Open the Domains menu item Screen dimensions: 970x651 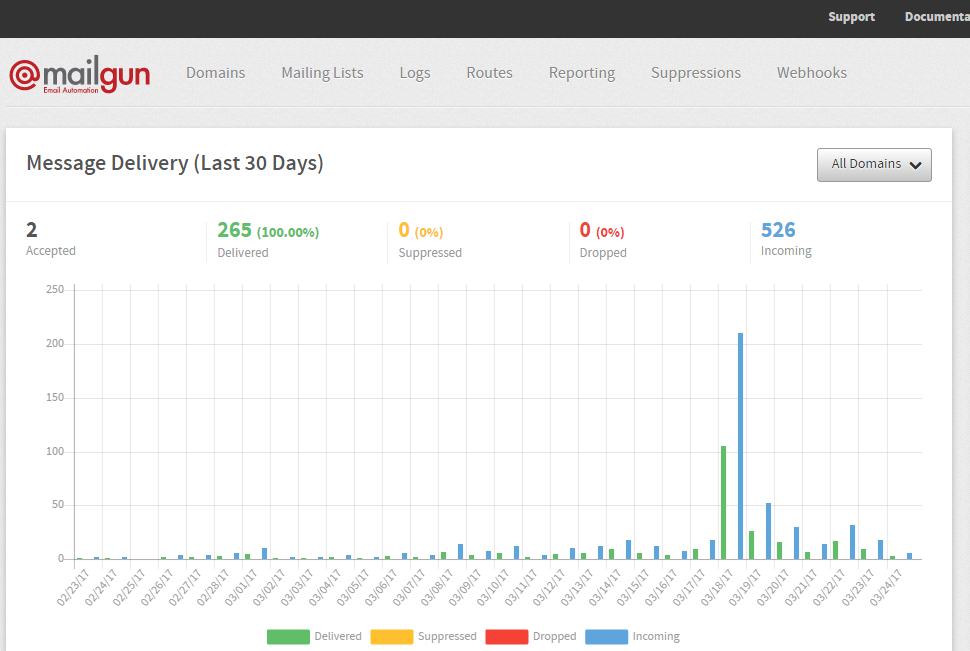click(215, 73)
